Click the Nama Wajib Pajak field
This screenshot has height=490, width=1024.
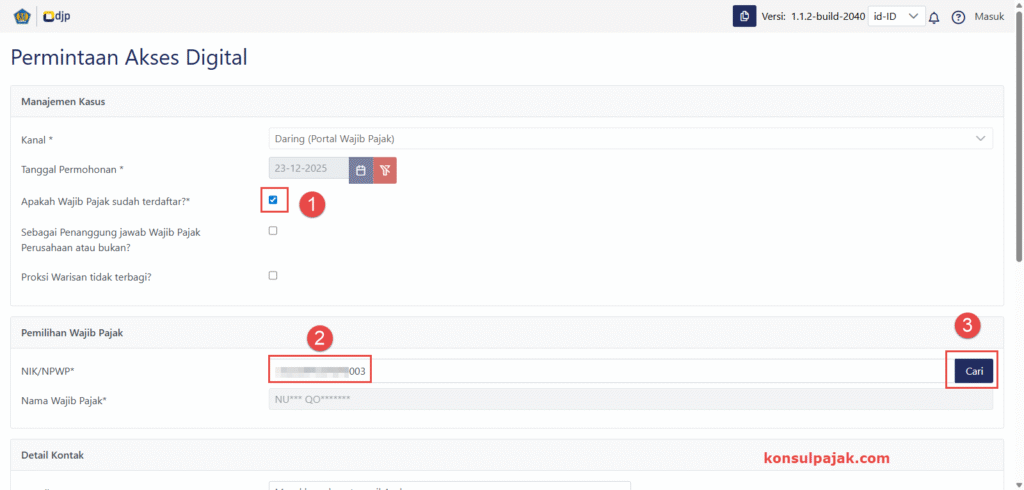(630, 399)
